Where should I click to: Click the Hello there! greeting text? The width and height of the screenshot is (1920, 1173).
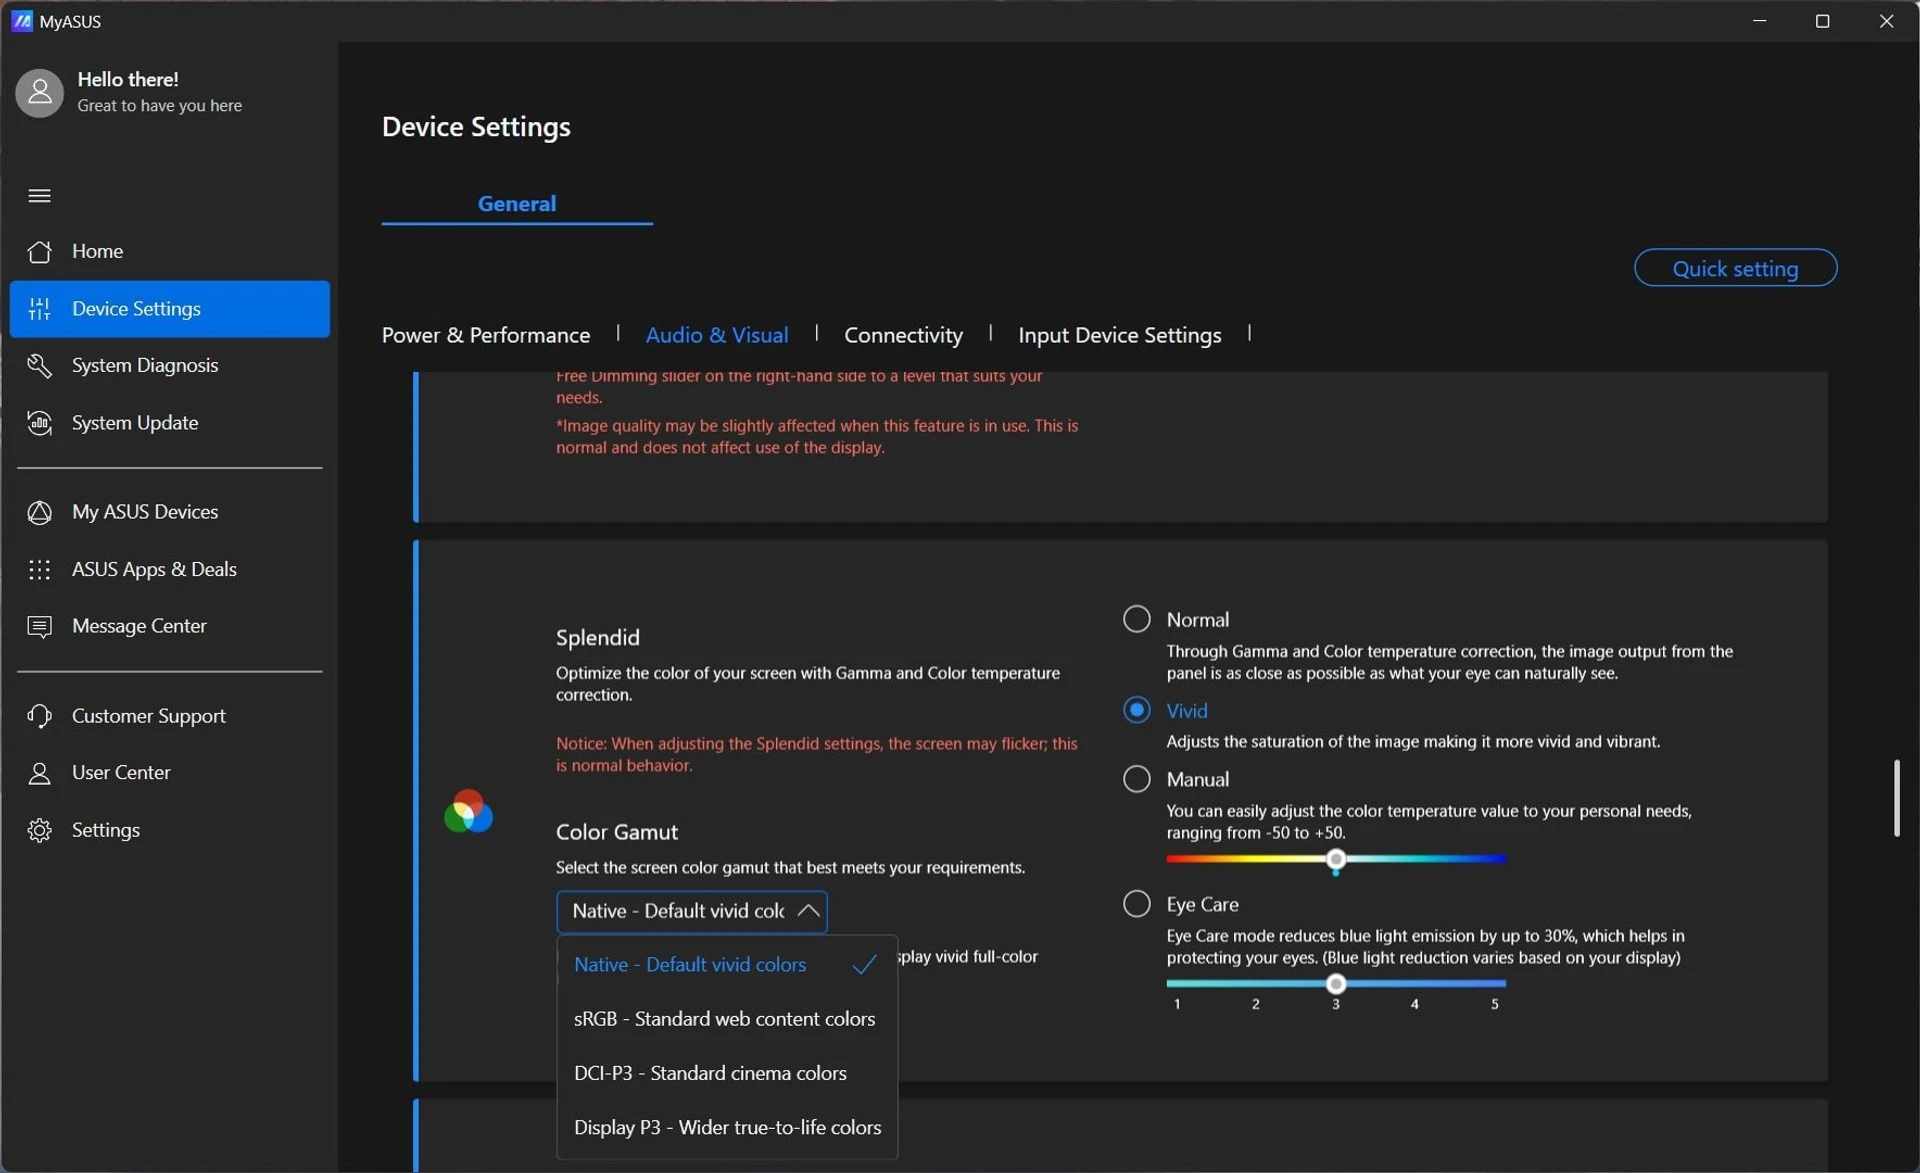pos(128,79)
